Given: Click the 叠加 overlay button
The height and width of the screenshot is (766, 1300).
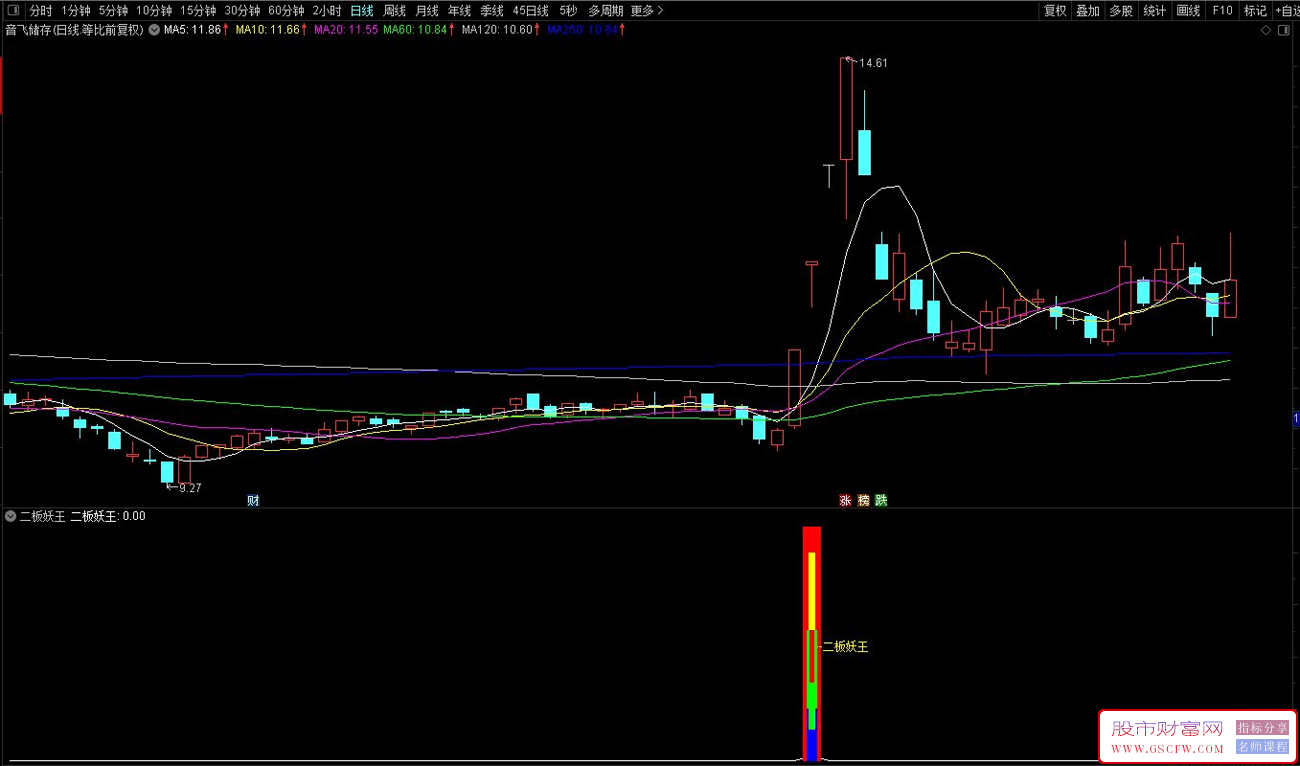Looking at the screenshot, I should pos(1088,10).
